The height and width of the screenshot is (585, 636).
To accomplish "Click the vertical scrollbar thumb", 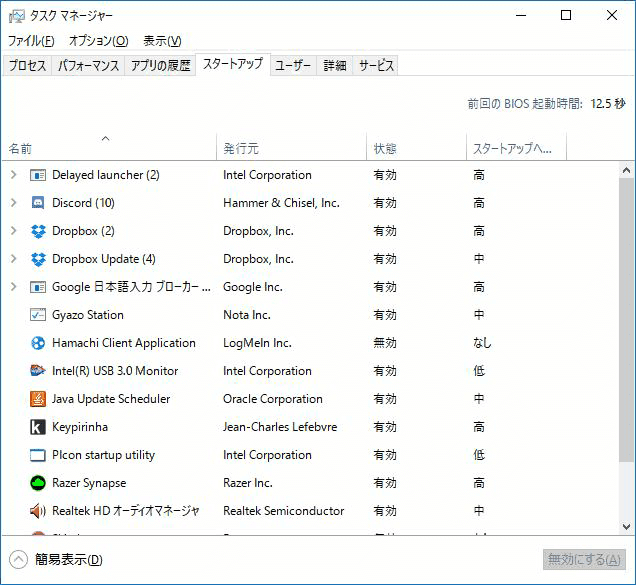I will [626, 320].
